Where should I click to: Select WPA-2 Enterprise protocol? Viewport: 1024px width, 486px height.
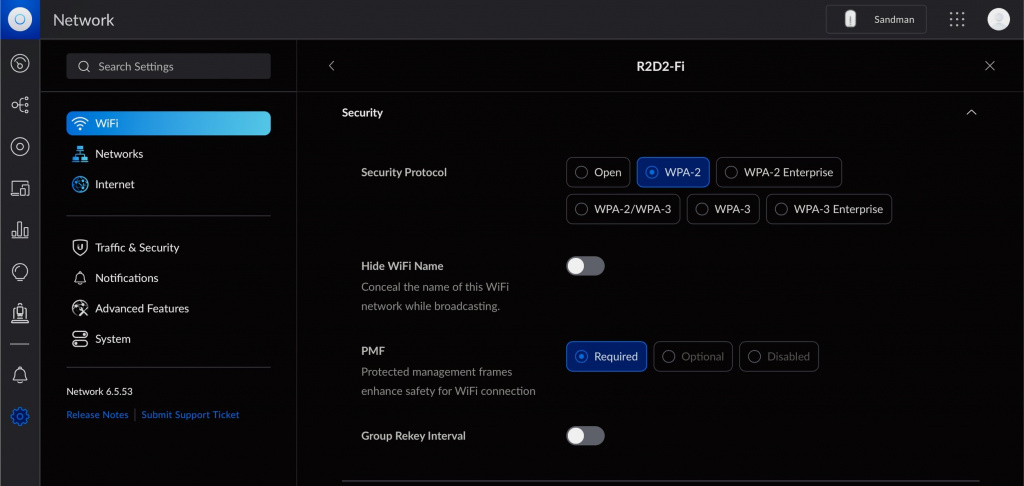coord(779,172)
